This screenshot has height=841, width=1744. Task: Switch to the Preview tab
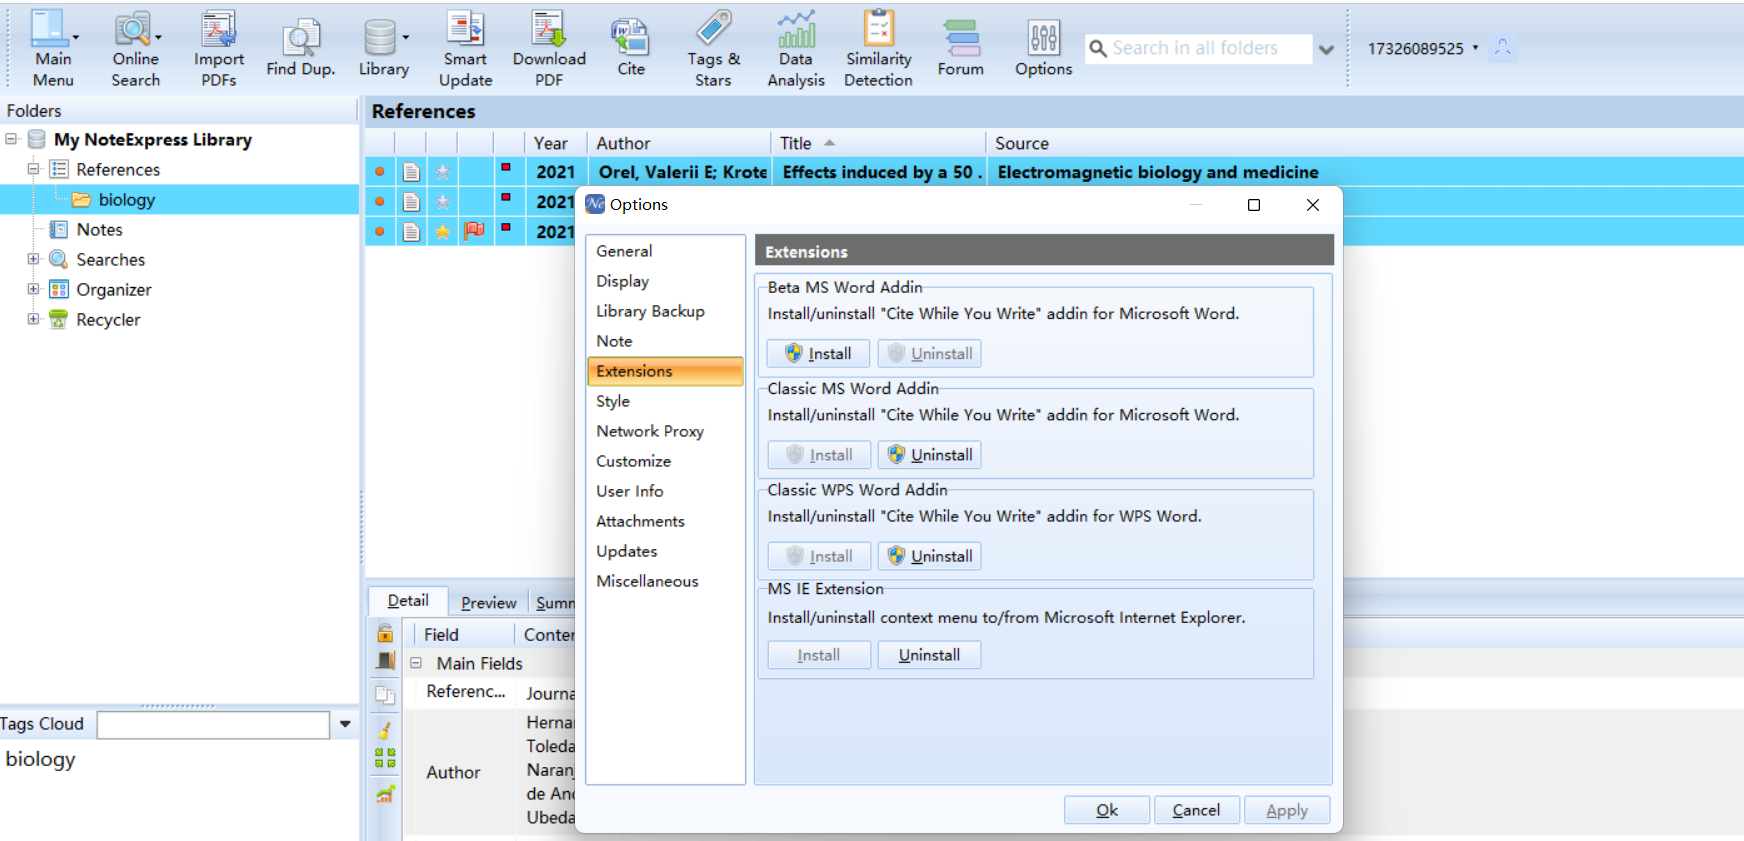(488, 602)
